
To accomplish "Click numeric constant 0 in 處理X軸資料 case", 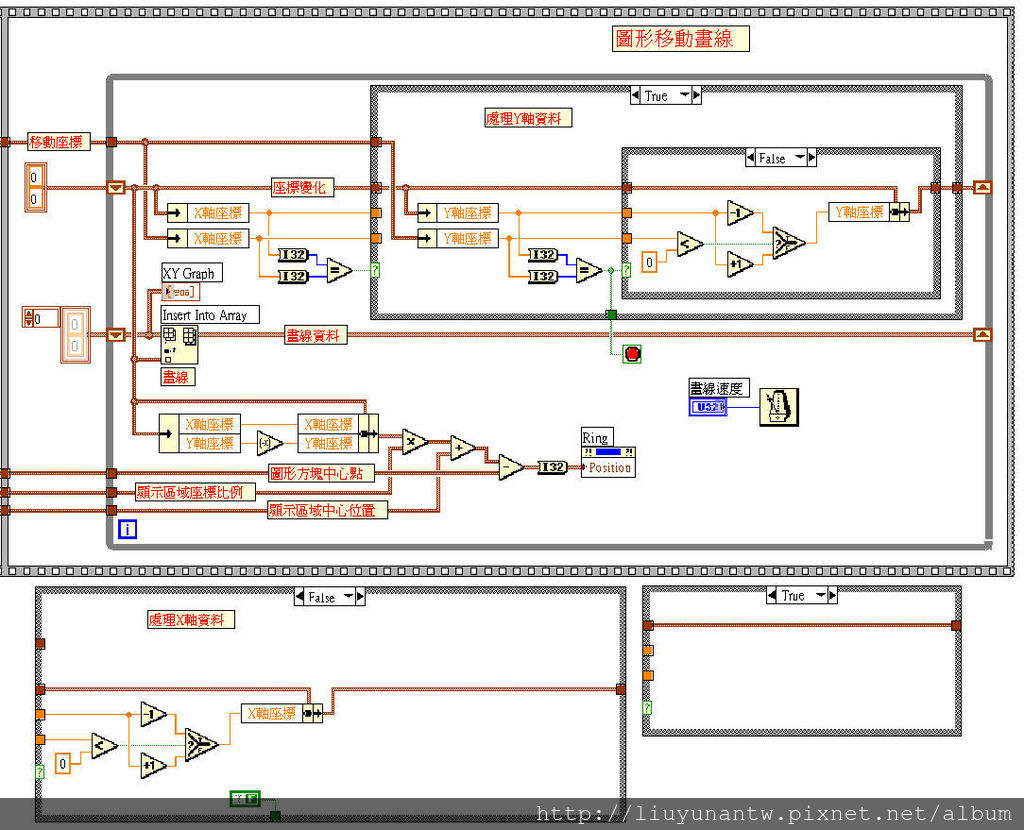I will coord(63,764).
